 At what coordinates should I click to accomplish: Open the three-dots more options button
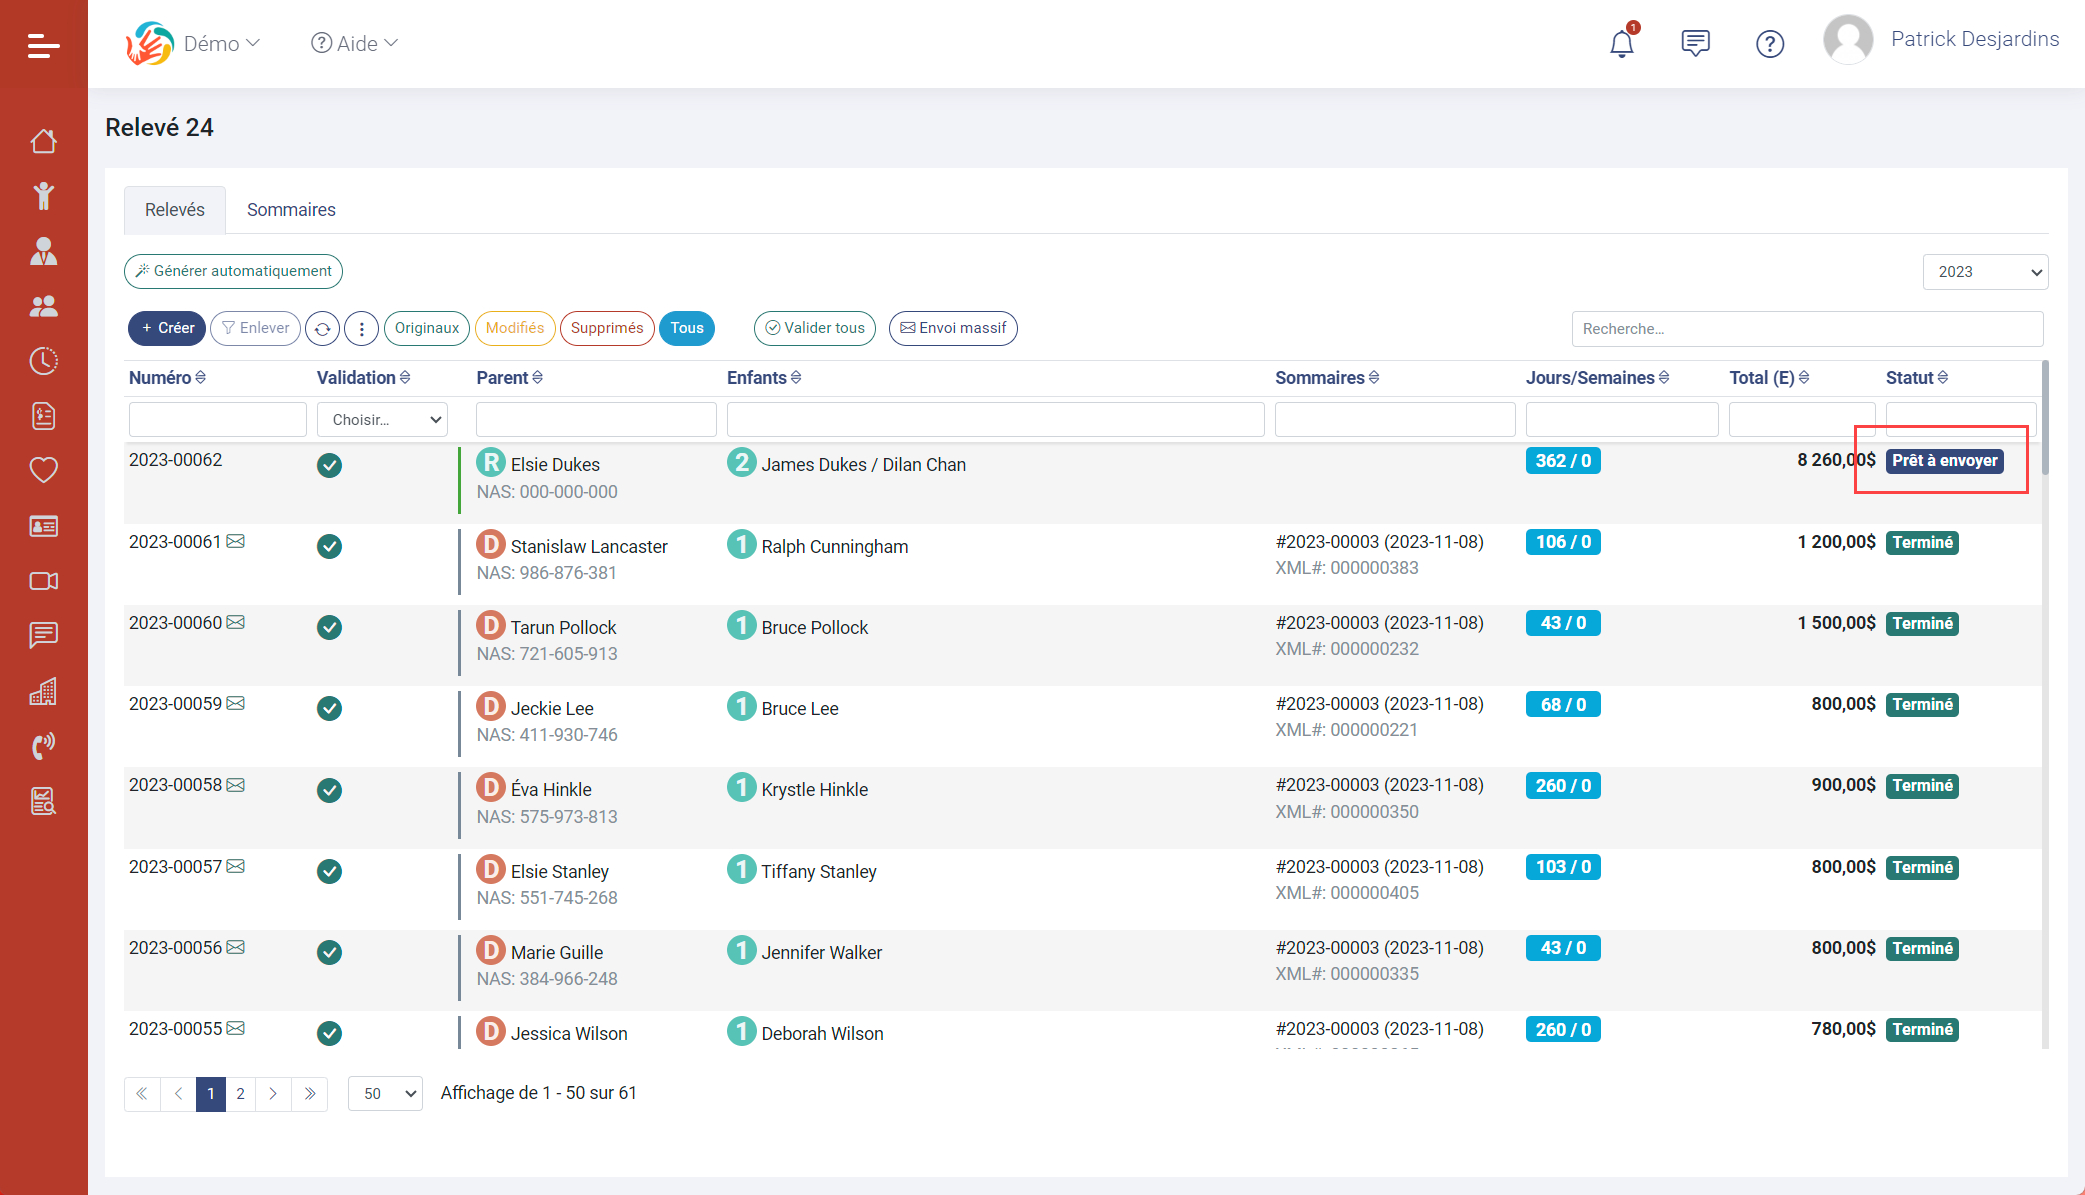pos(361,329)
